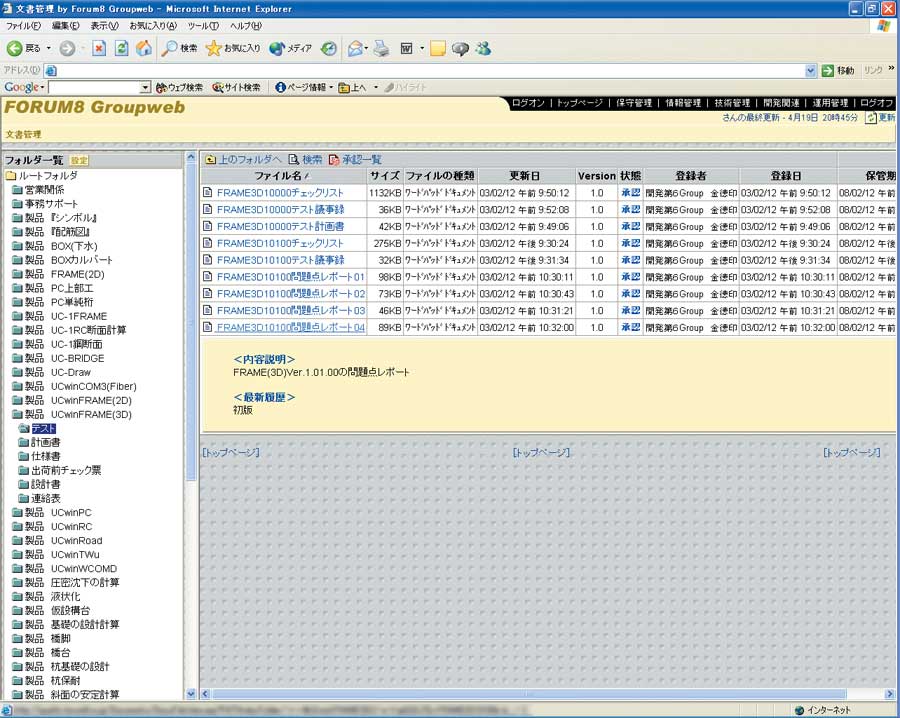Image resolution: width=900 pixels, height=718 pixels.
Task: Click the IE Back arrow button
Action: coord(24,49)
